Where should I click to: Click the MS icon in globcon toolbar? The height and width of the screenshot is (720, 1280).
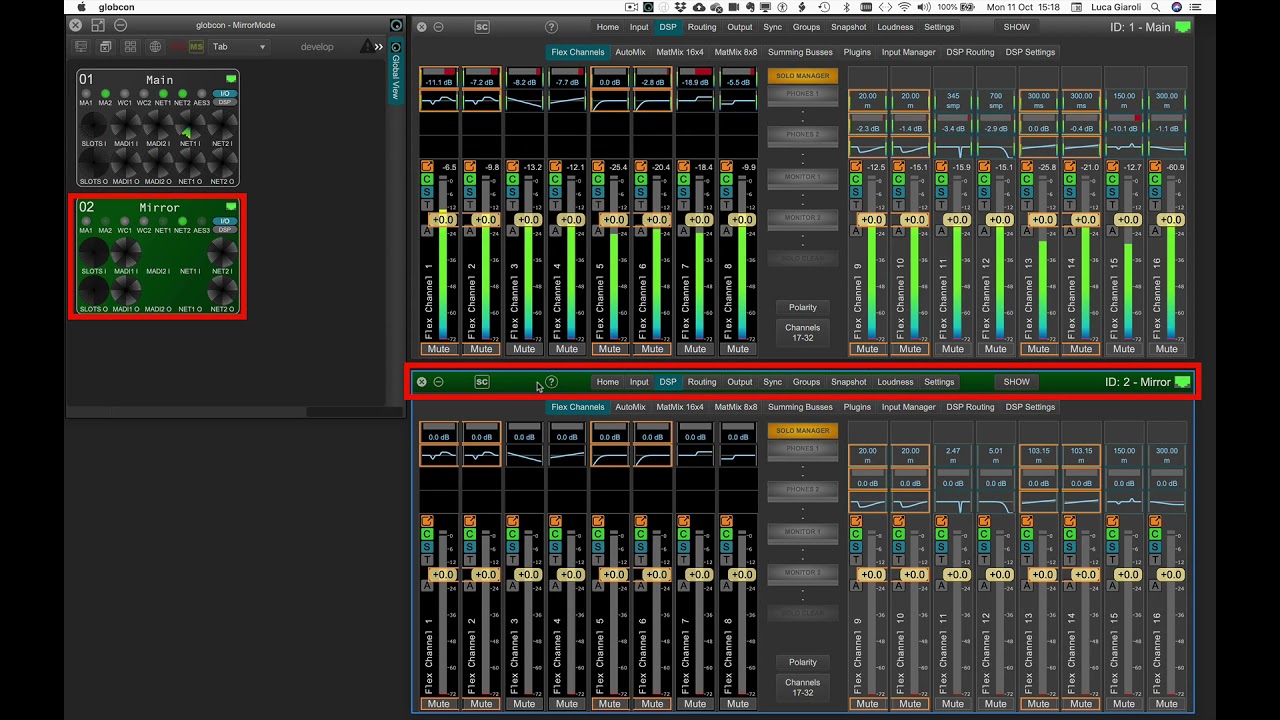click(x=196, y=47)
